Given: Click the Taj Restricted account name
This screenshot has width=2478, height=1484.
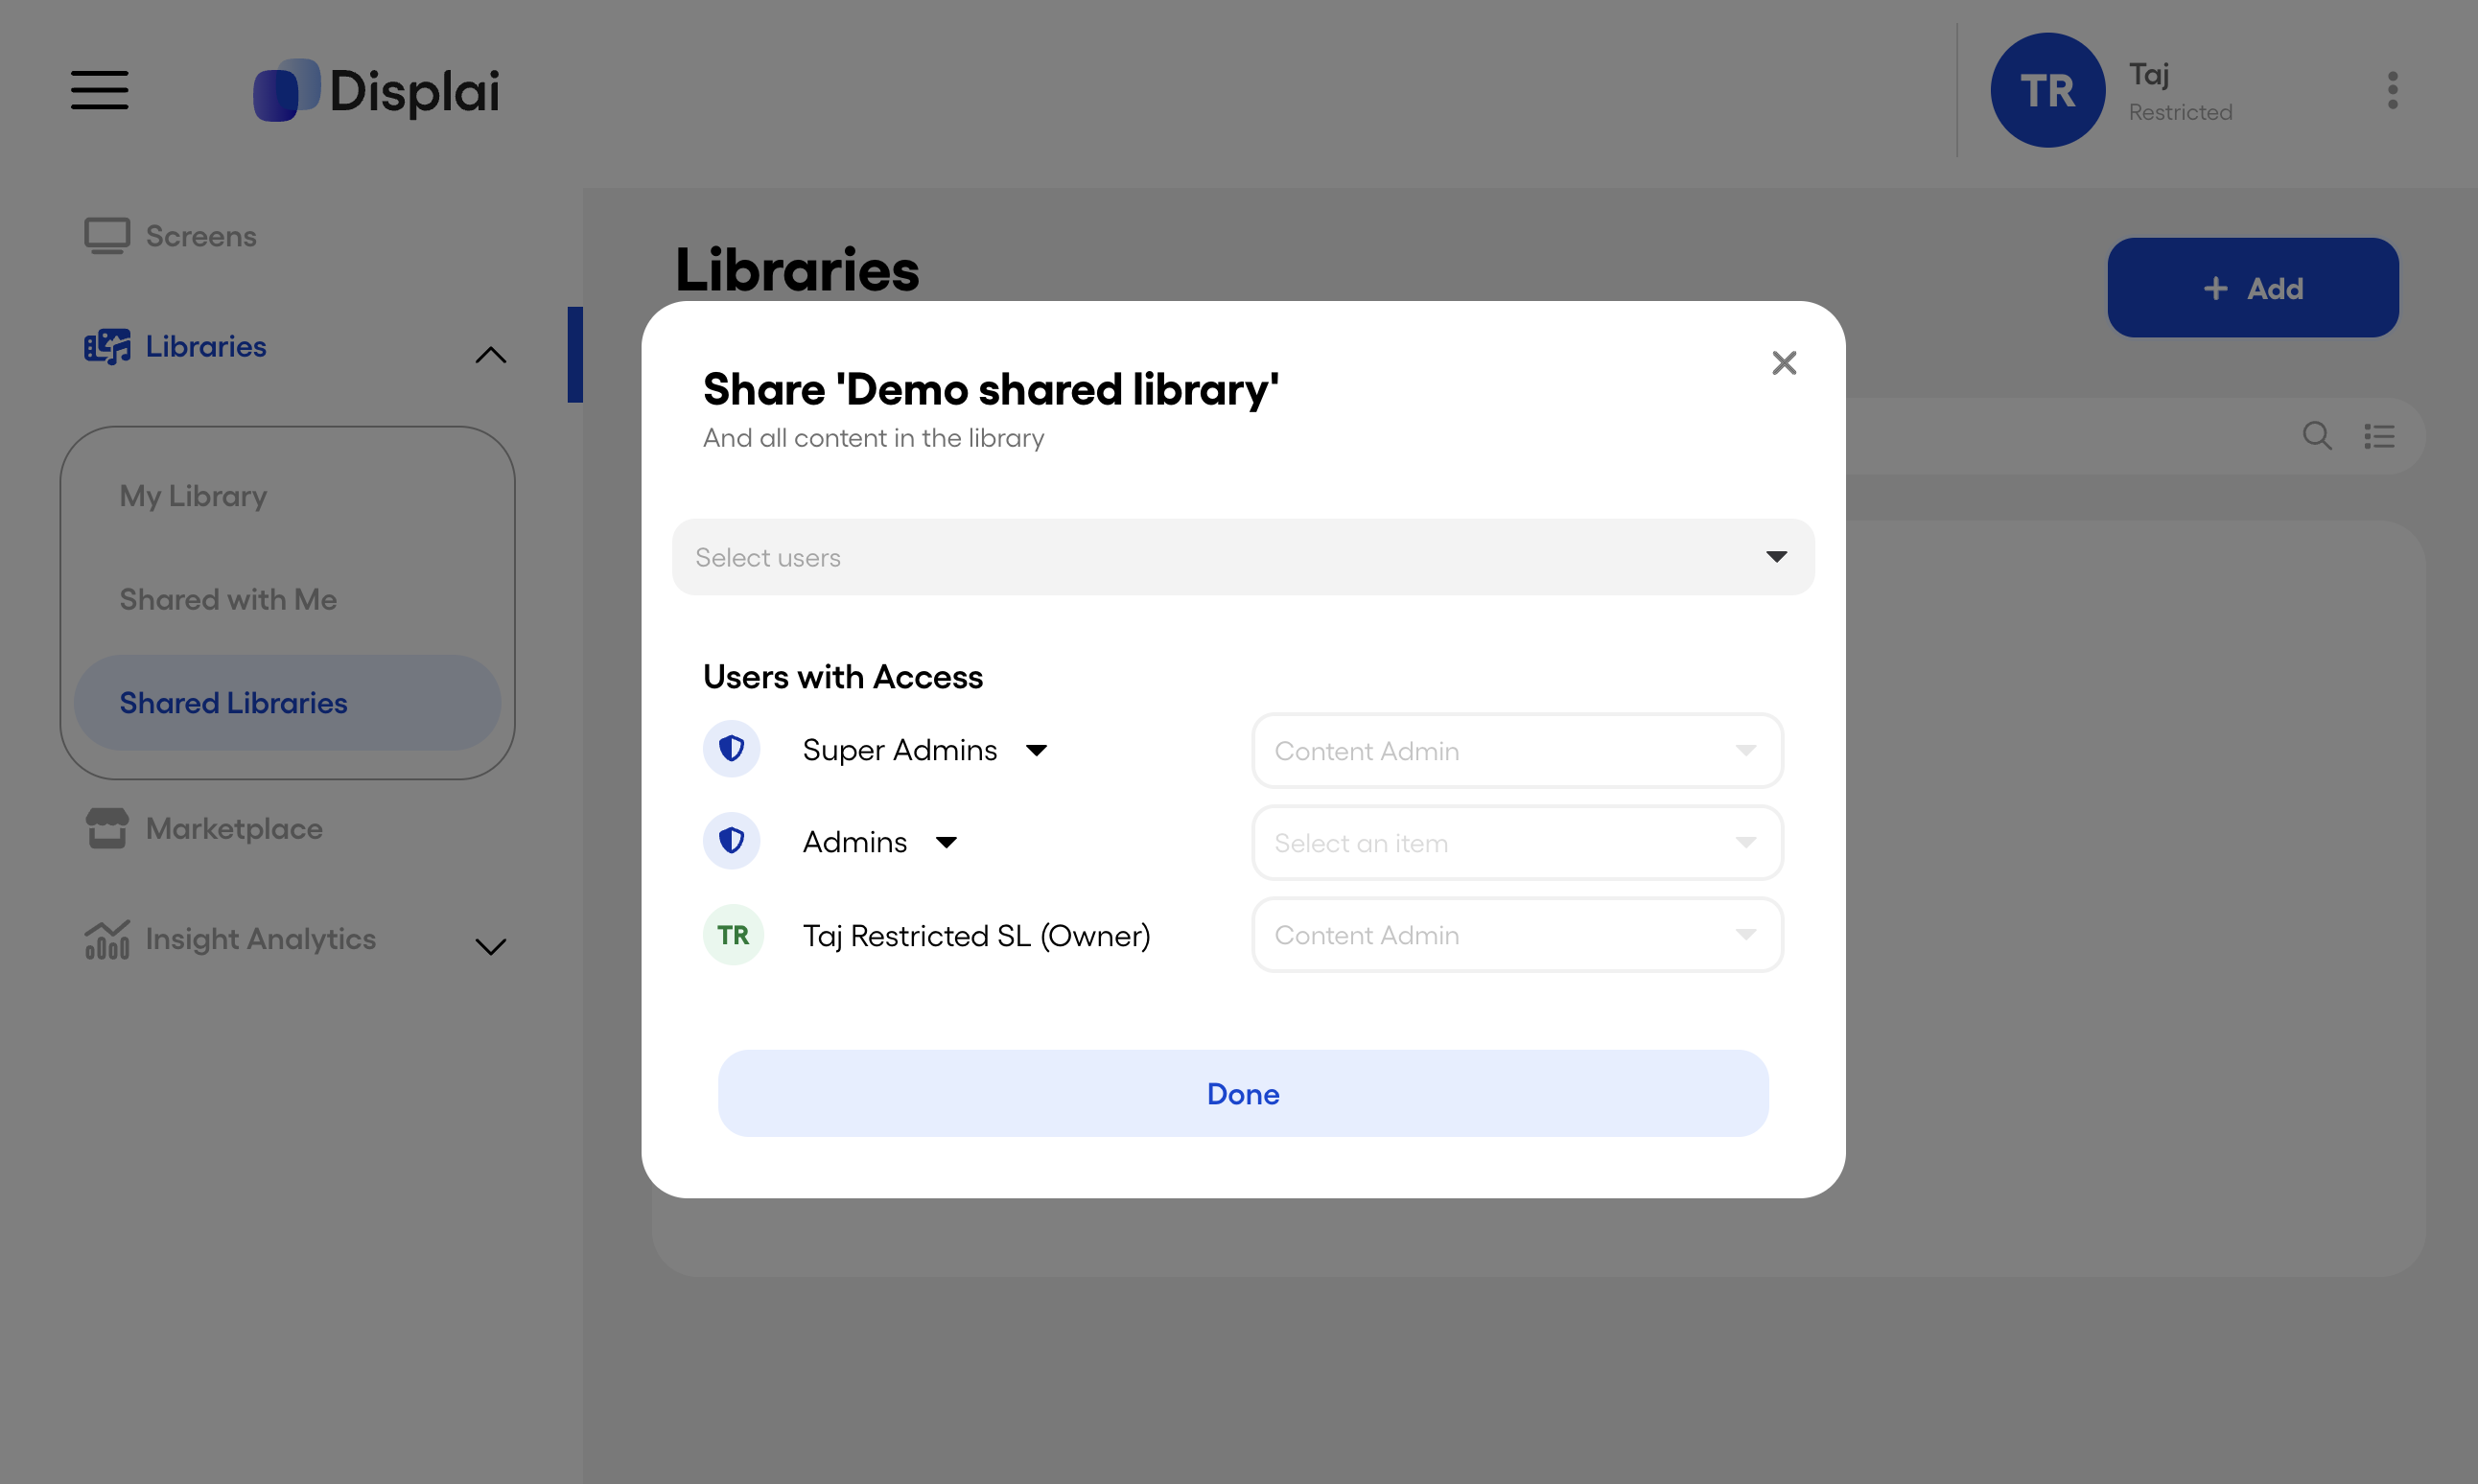Looking at the screenshot, I should [2179, 90].
